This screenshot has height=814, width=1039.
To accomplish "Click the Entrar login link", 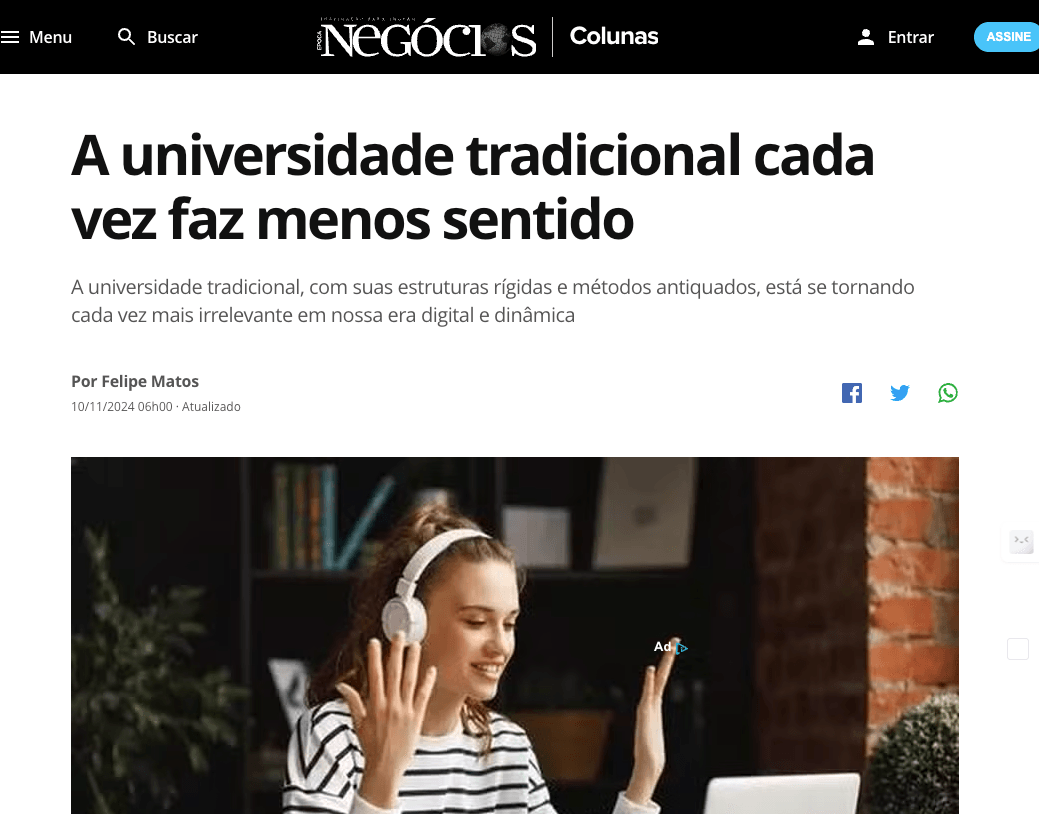I will (x=910, y=37).
